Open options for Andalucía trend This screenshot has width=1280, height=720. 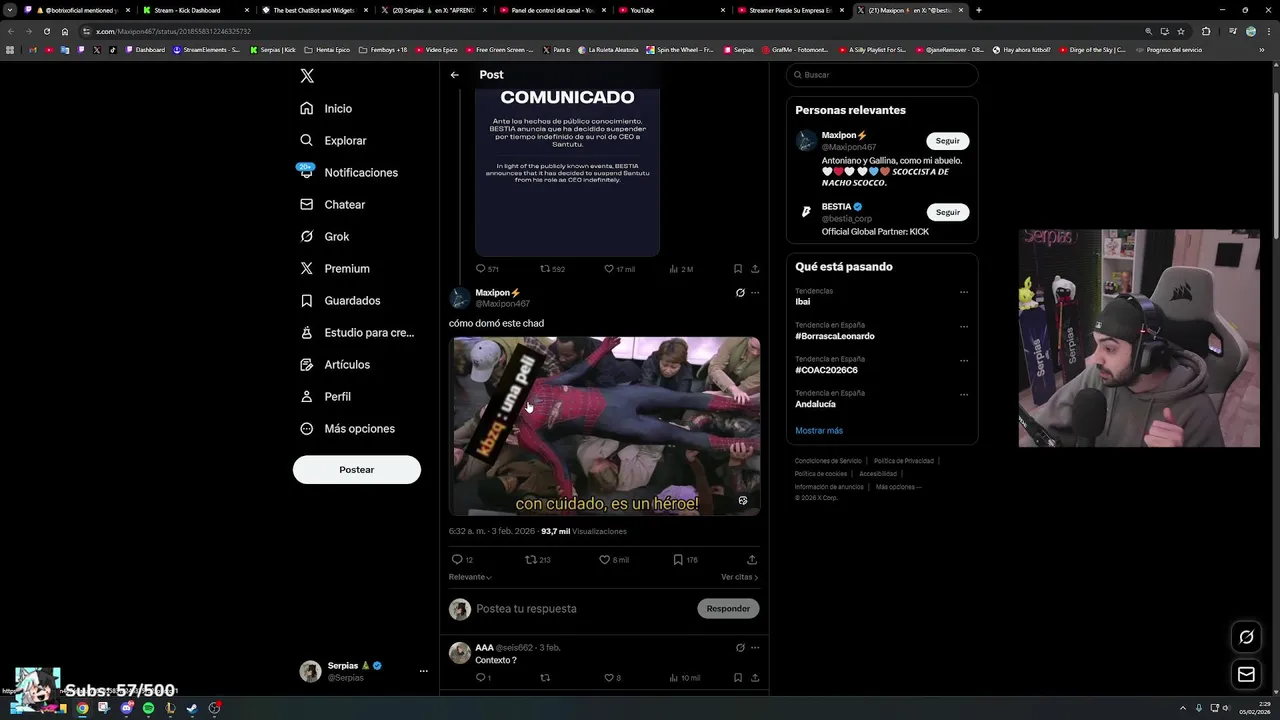coord(964,394)
